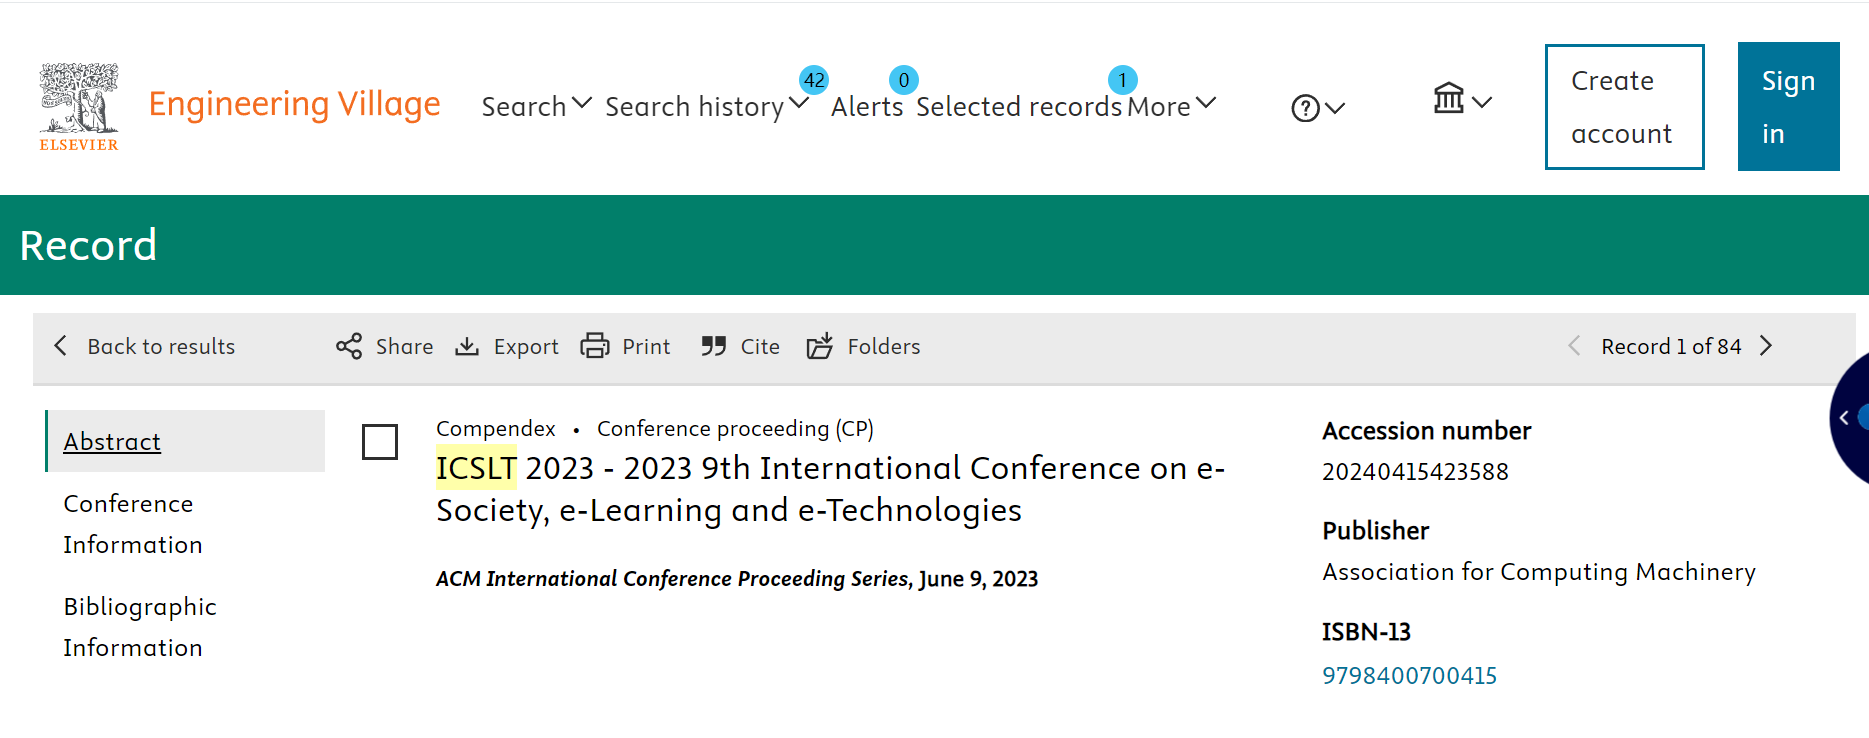The height and width of the screenshot is (738, 1869).
Task: Click the Folders icon
Action: click(x=820, y=346)
